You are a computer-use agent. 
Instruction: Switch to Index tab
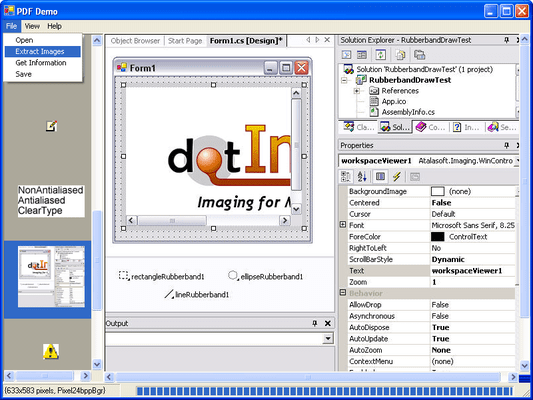click(466, 127)
